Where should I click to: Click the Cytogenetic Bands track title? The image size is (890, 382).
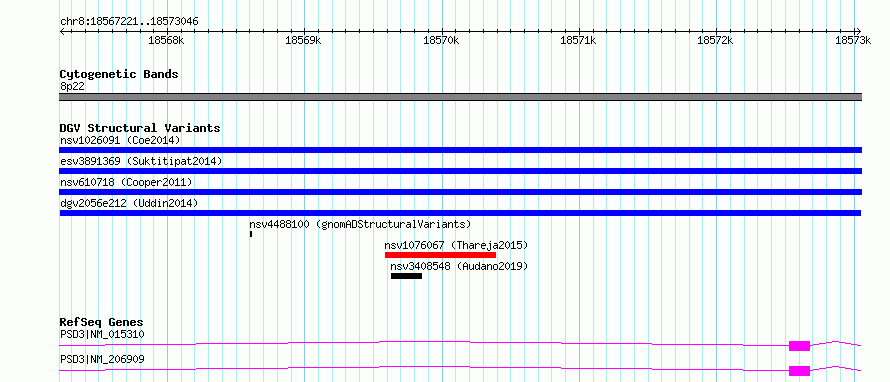coord(119,74)
